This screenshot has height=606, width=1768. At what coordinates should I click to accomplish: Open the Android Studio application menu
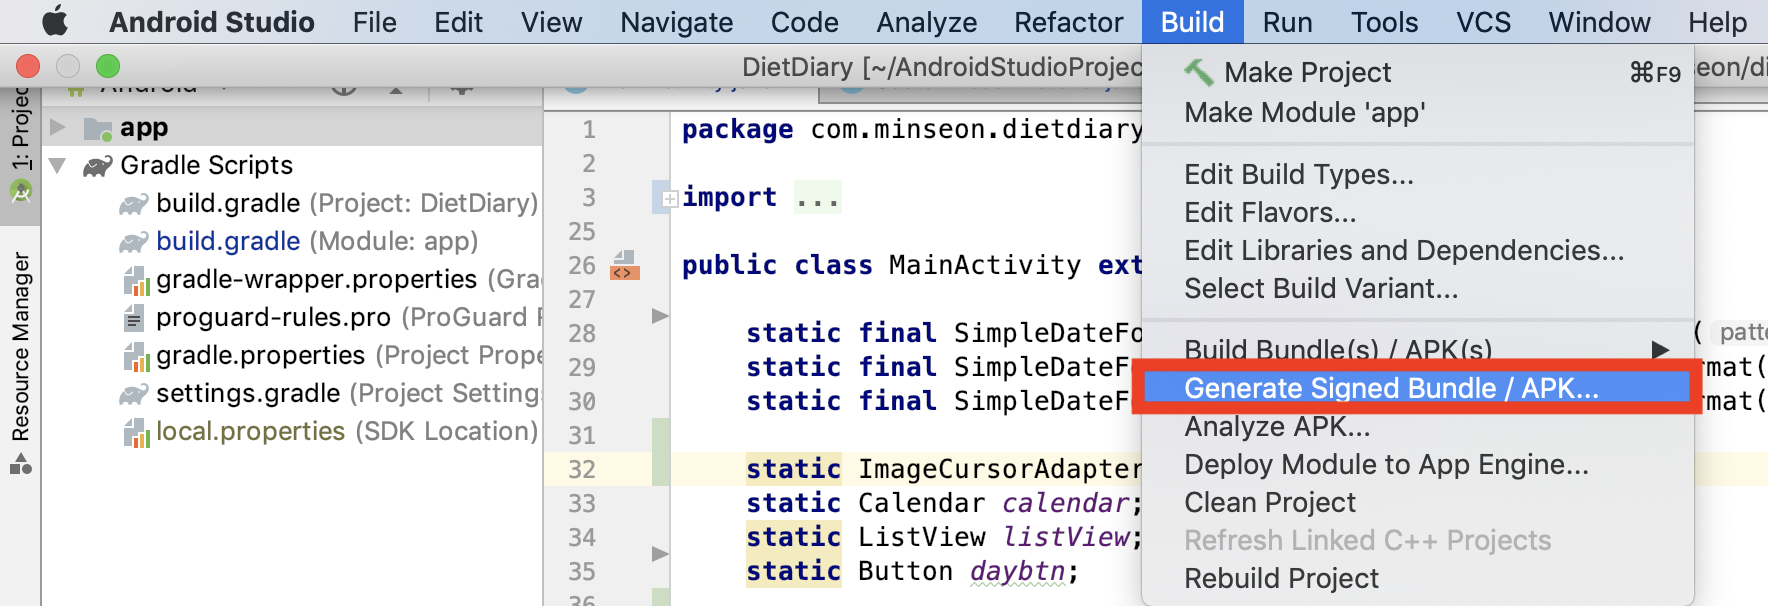[212, 22]
